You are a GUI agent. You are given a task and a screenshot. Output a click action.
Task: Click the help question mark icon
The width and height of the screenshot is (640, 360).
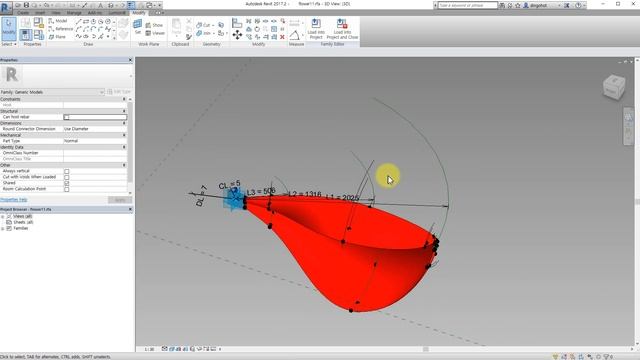click(578, 5)
